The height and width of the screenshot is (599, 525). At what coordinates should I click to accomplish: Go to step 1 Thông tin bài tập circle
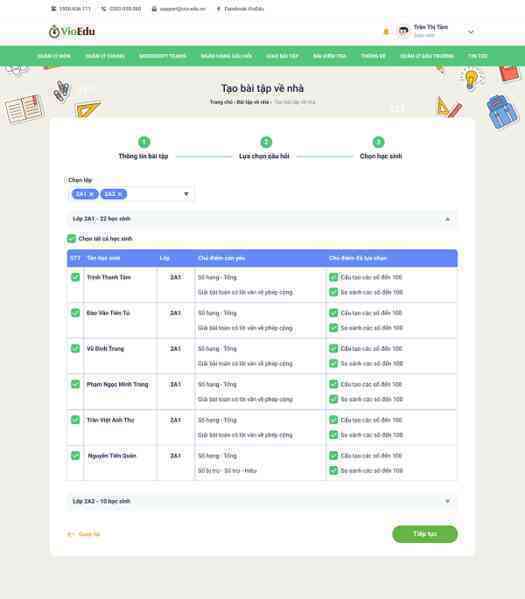click(144, 142)
